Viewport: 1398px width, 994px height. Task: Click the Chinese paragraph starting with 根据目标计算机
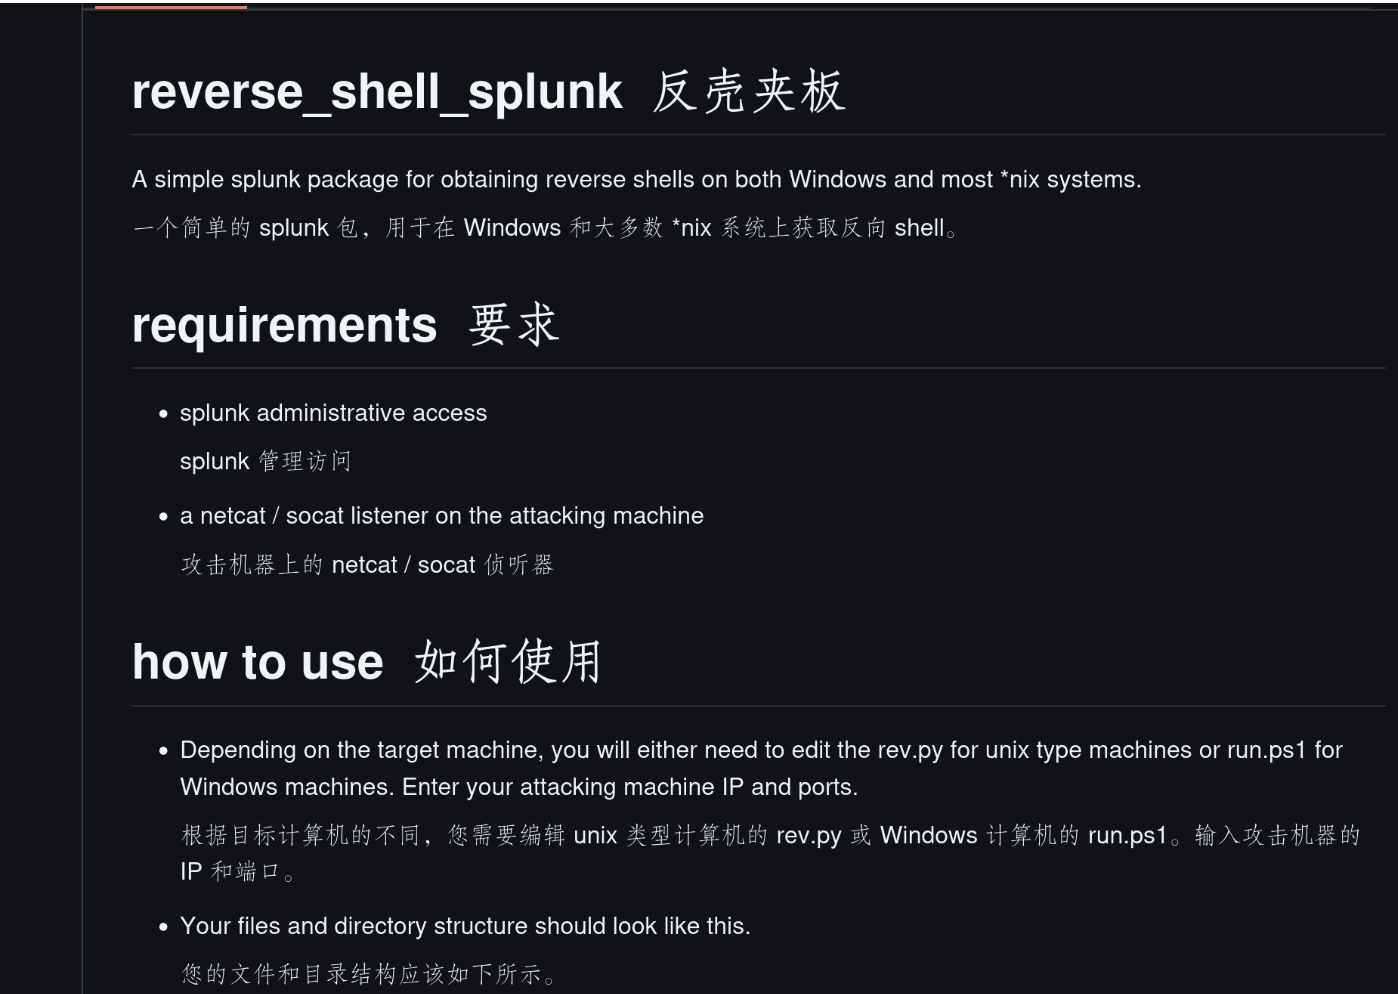pos(770,836)
